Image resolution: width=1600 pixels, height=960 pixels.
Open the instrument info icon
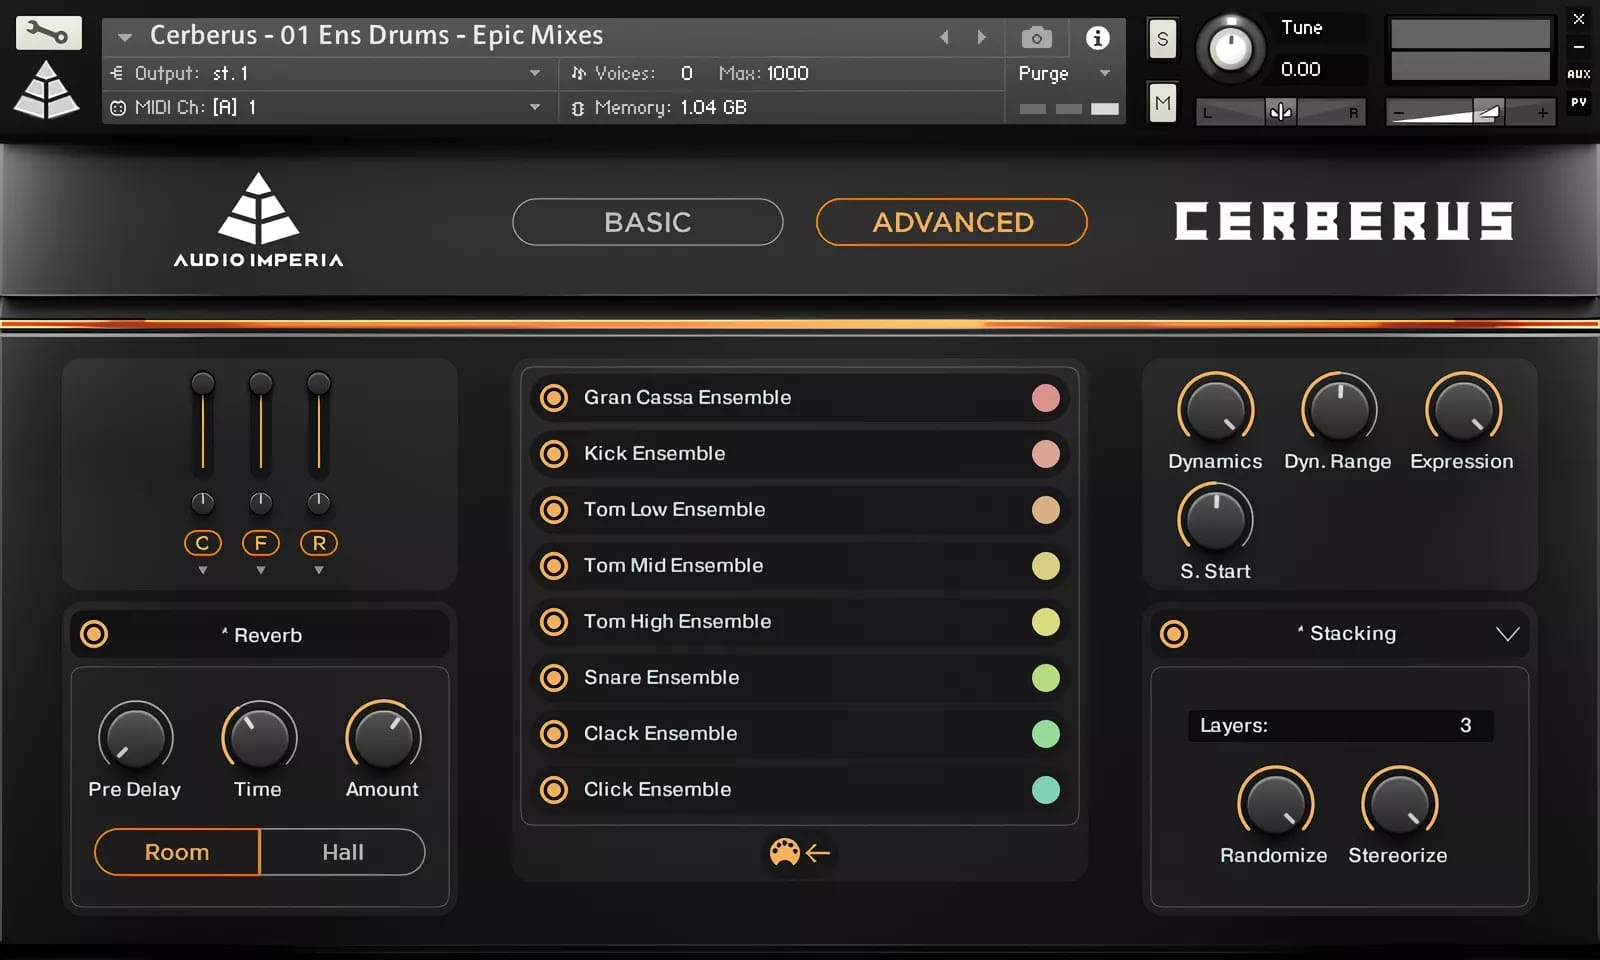1097,37
